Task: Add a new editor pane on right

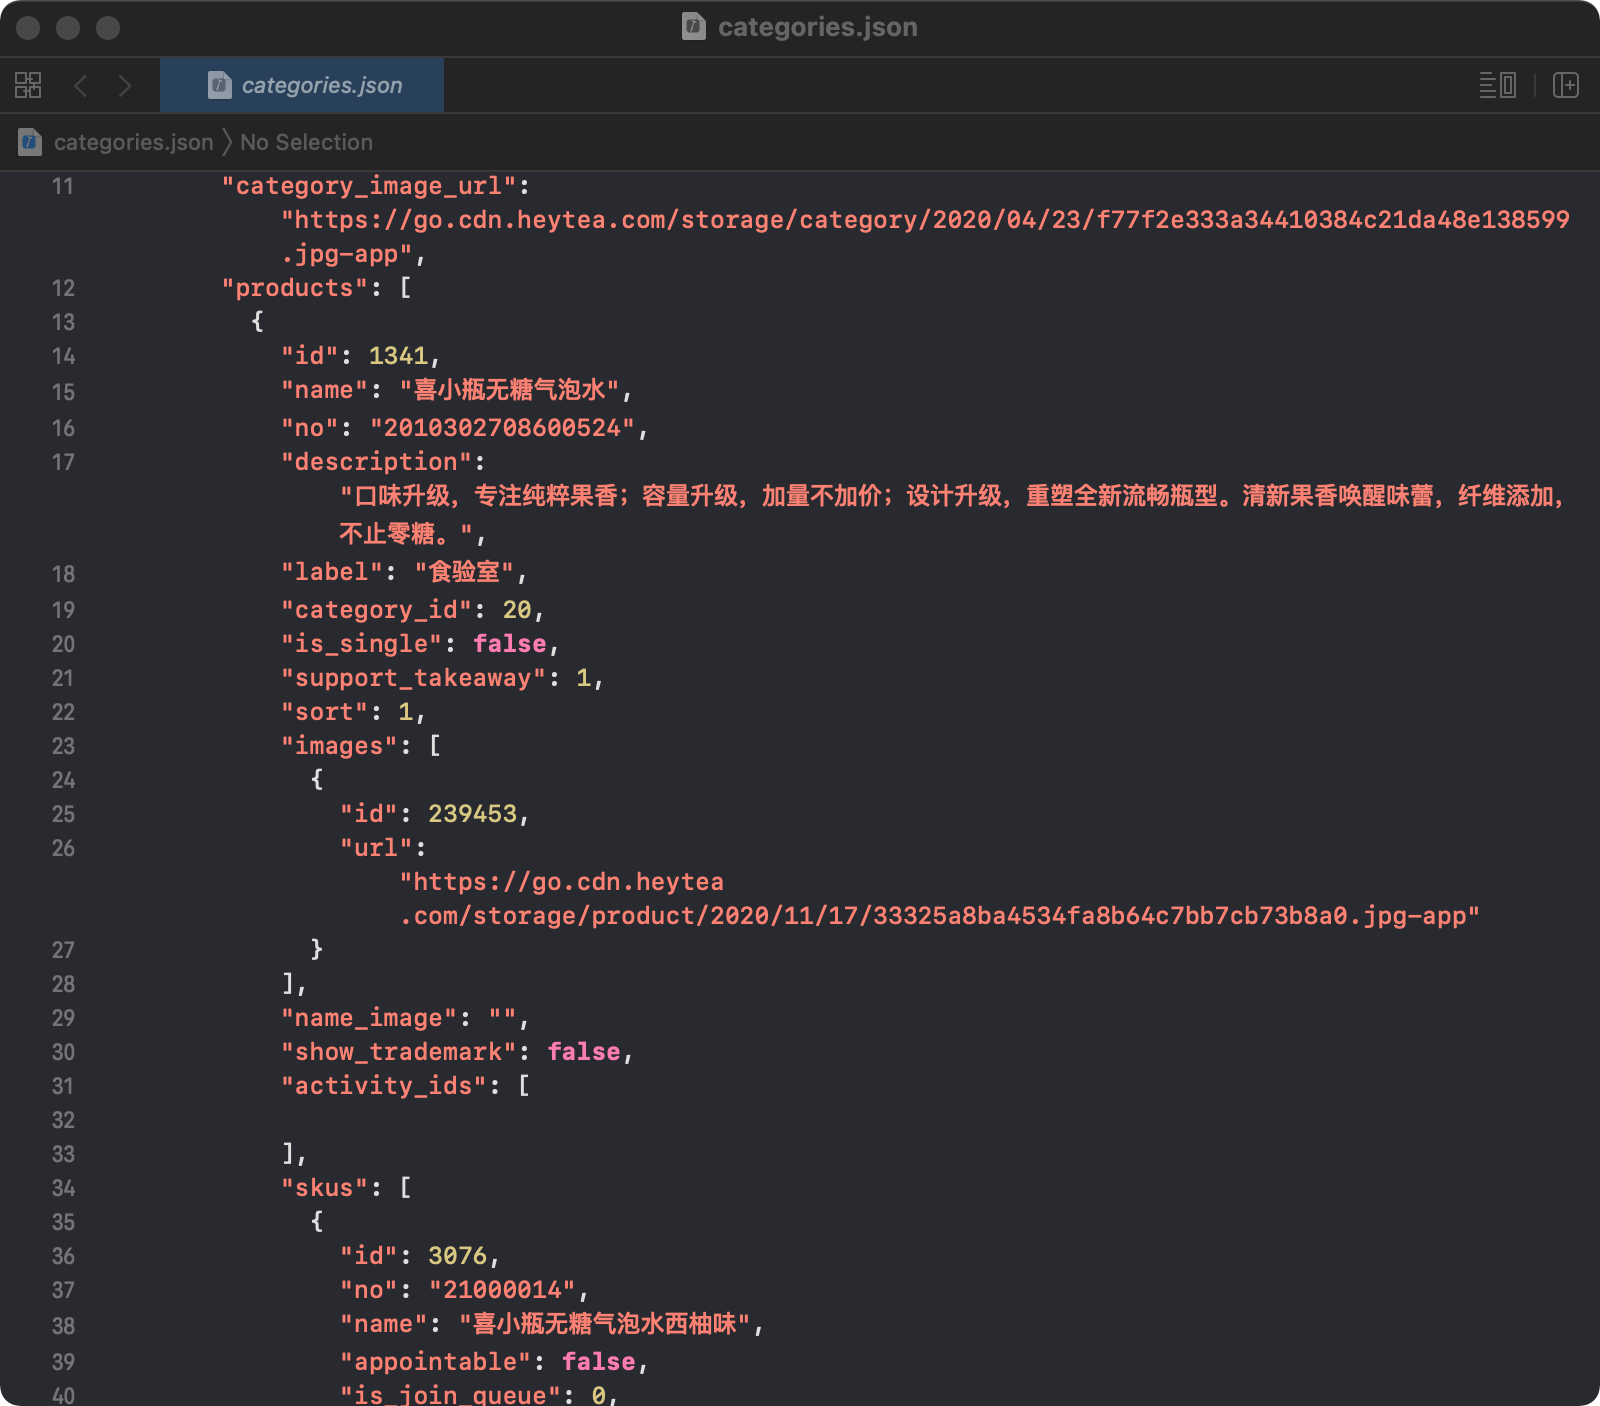Action: 1565,85
